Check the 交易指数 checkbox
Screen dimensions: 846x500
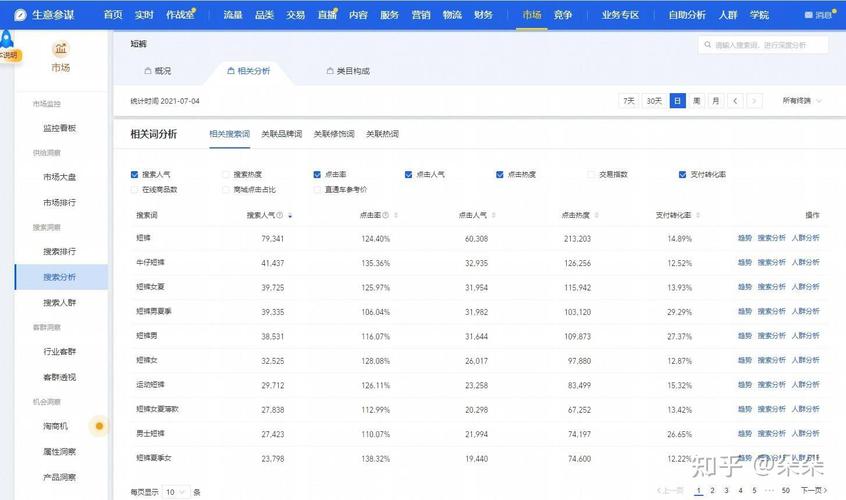pos(591,174)
